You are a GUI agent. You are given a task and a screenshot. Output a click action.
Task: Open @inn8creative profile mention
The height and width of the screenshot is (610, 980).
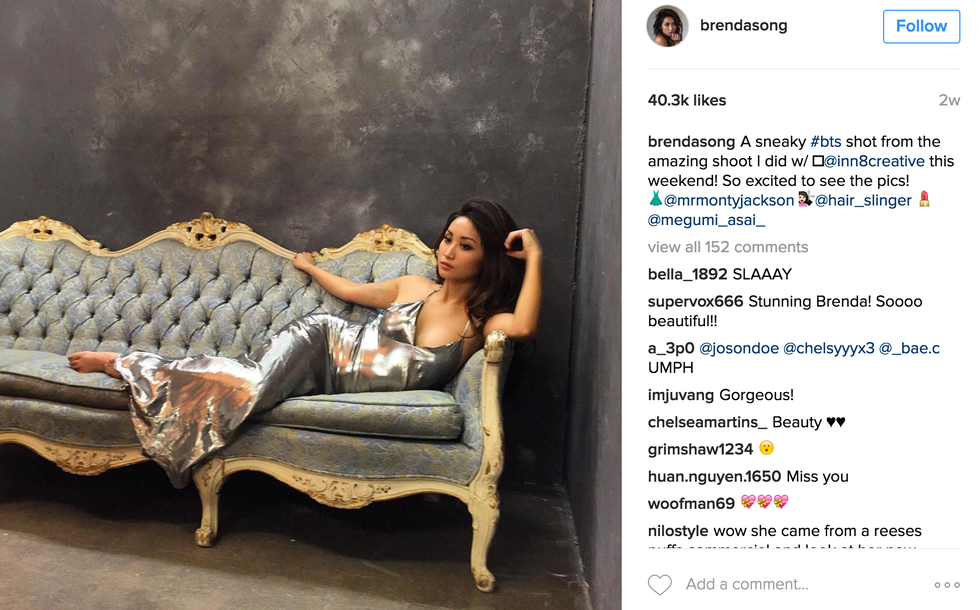tap(874, 161)
